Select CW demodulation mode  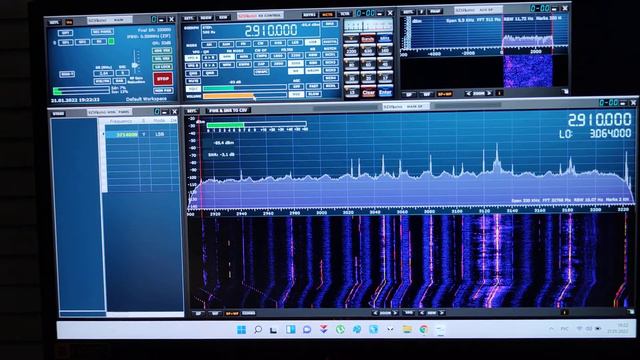point(261,43)
